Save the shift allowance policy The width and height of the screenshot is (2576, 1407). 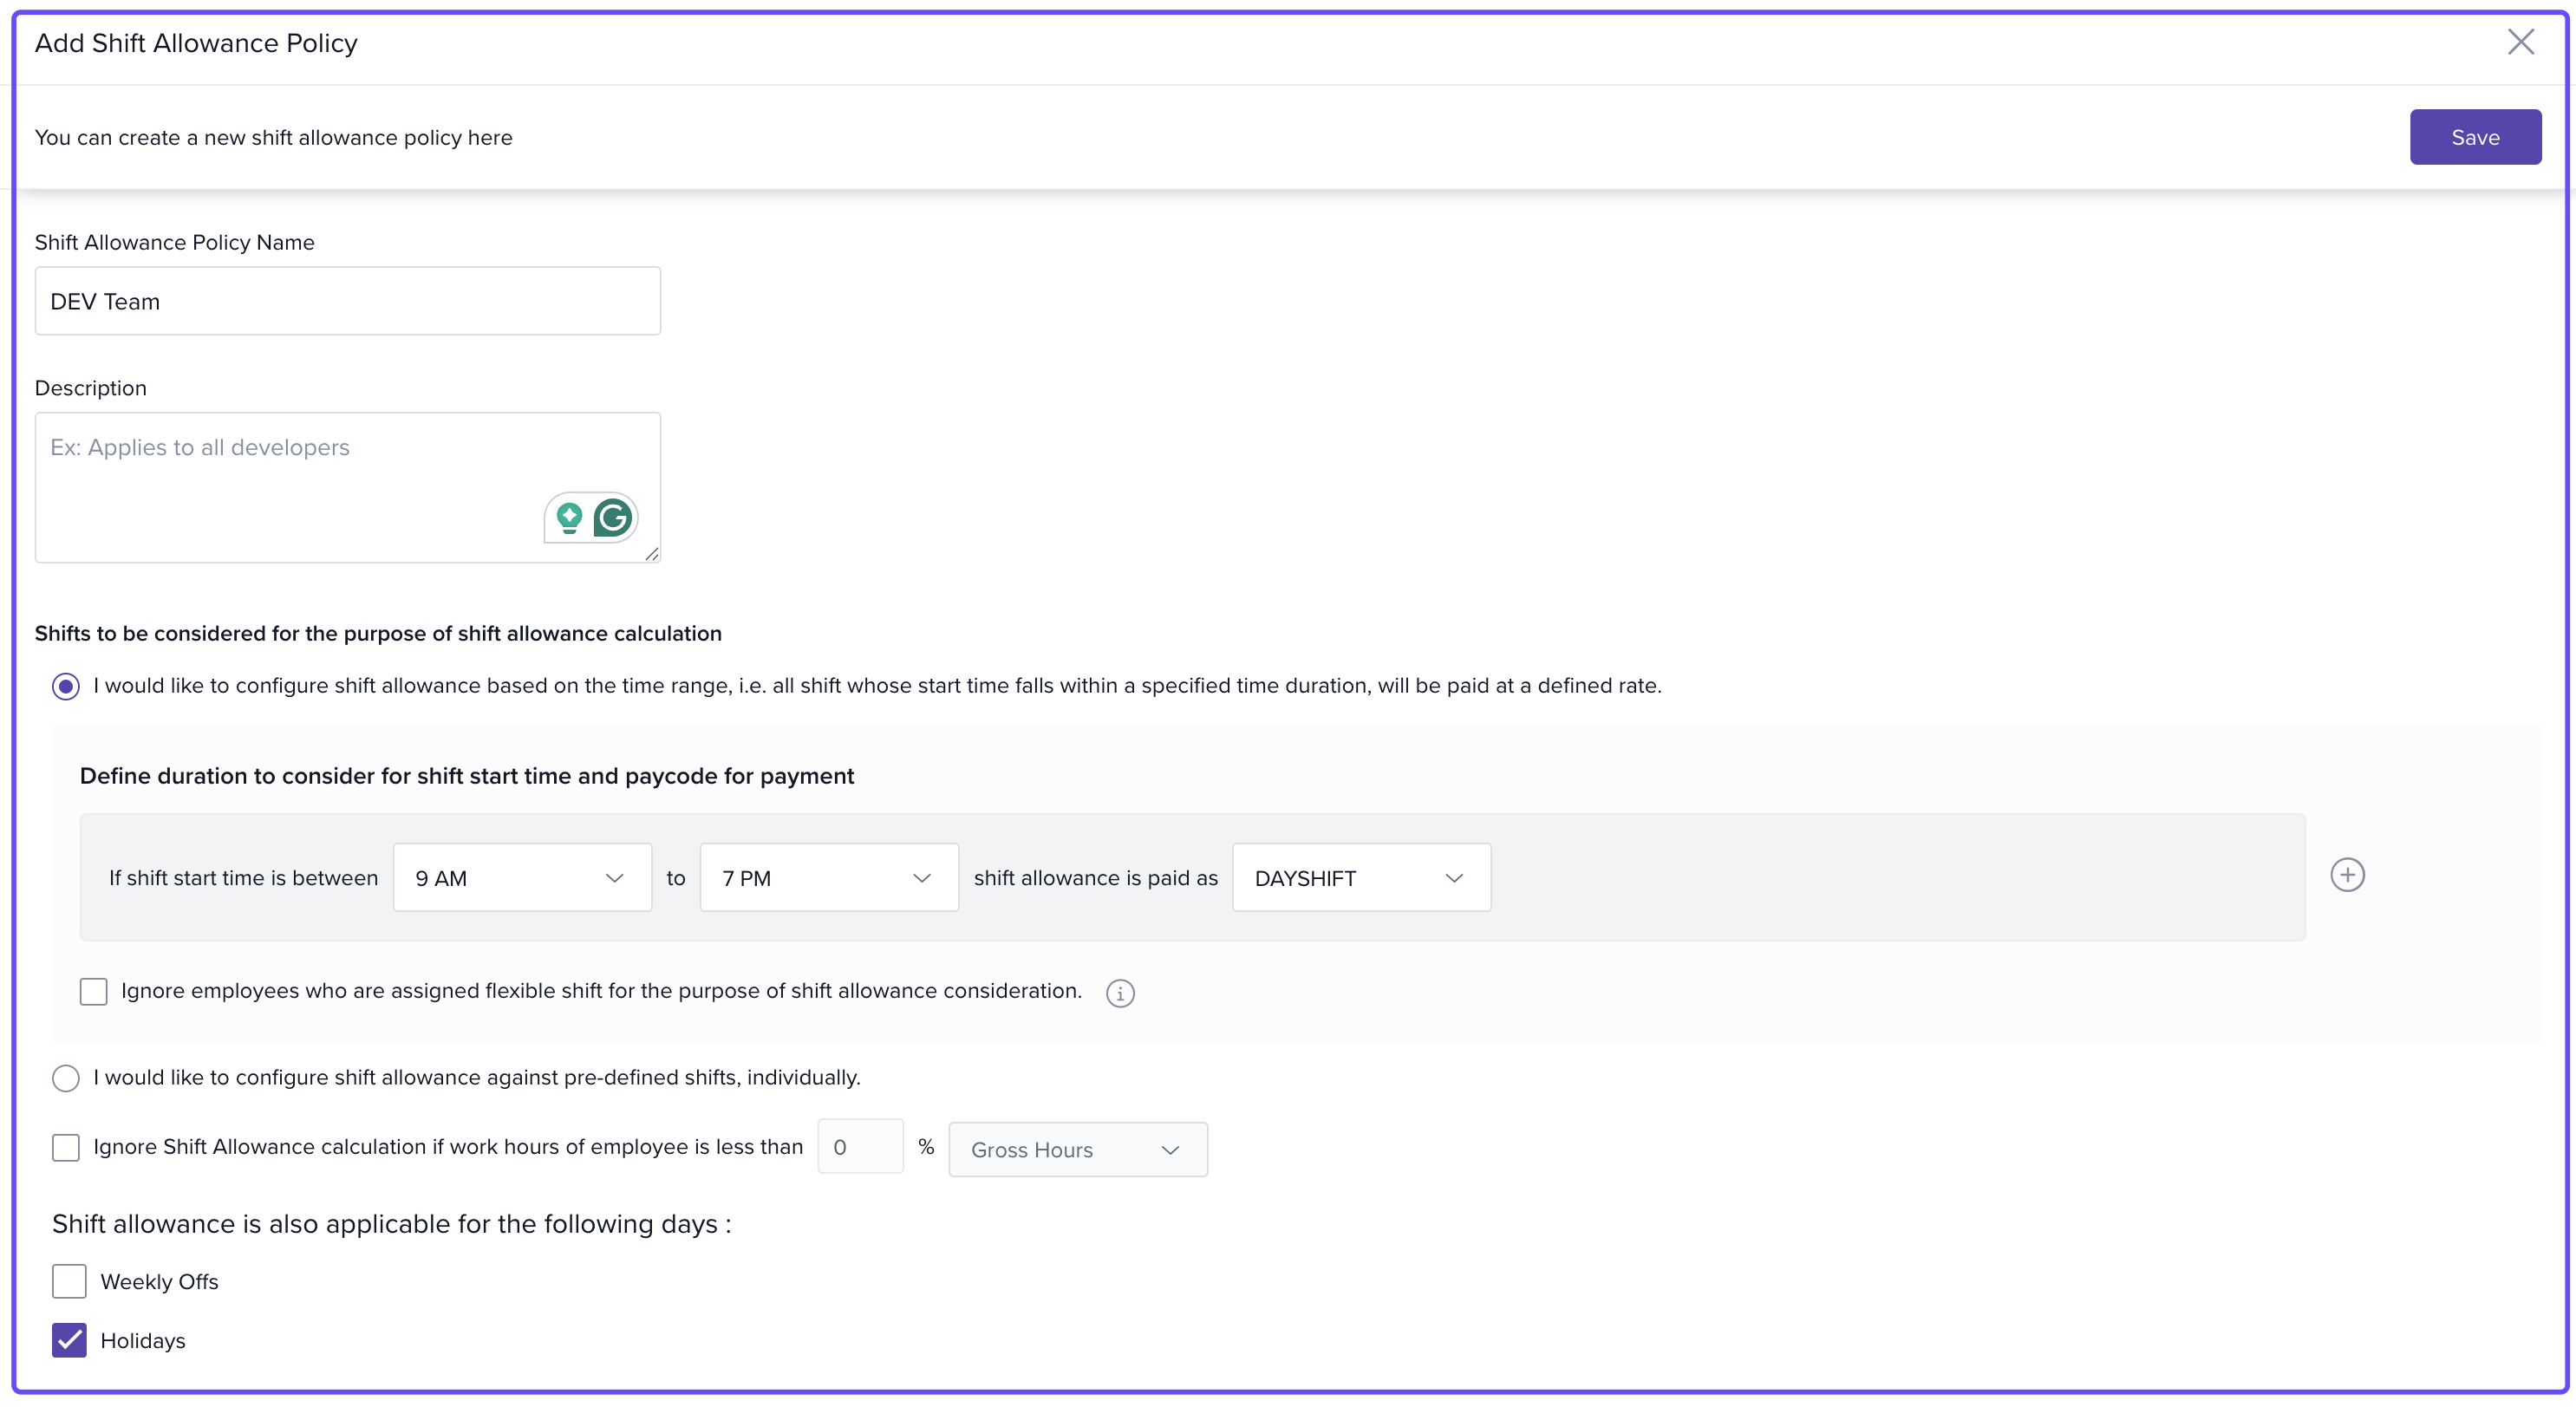[2474, 137]
